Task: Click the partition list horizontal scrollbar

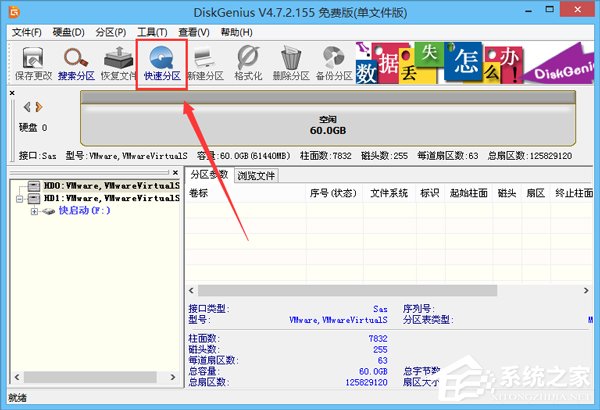Action: 350,291
